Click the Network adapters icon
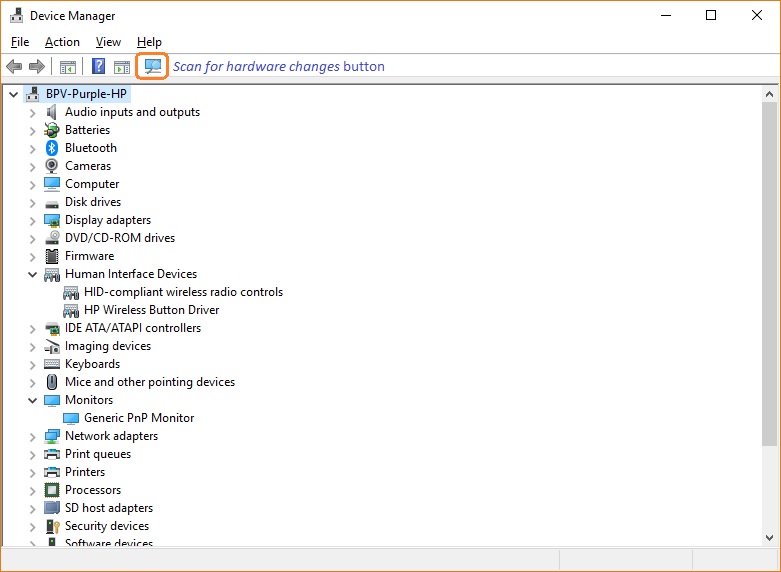The image size is (781, 572). (52, 436)
